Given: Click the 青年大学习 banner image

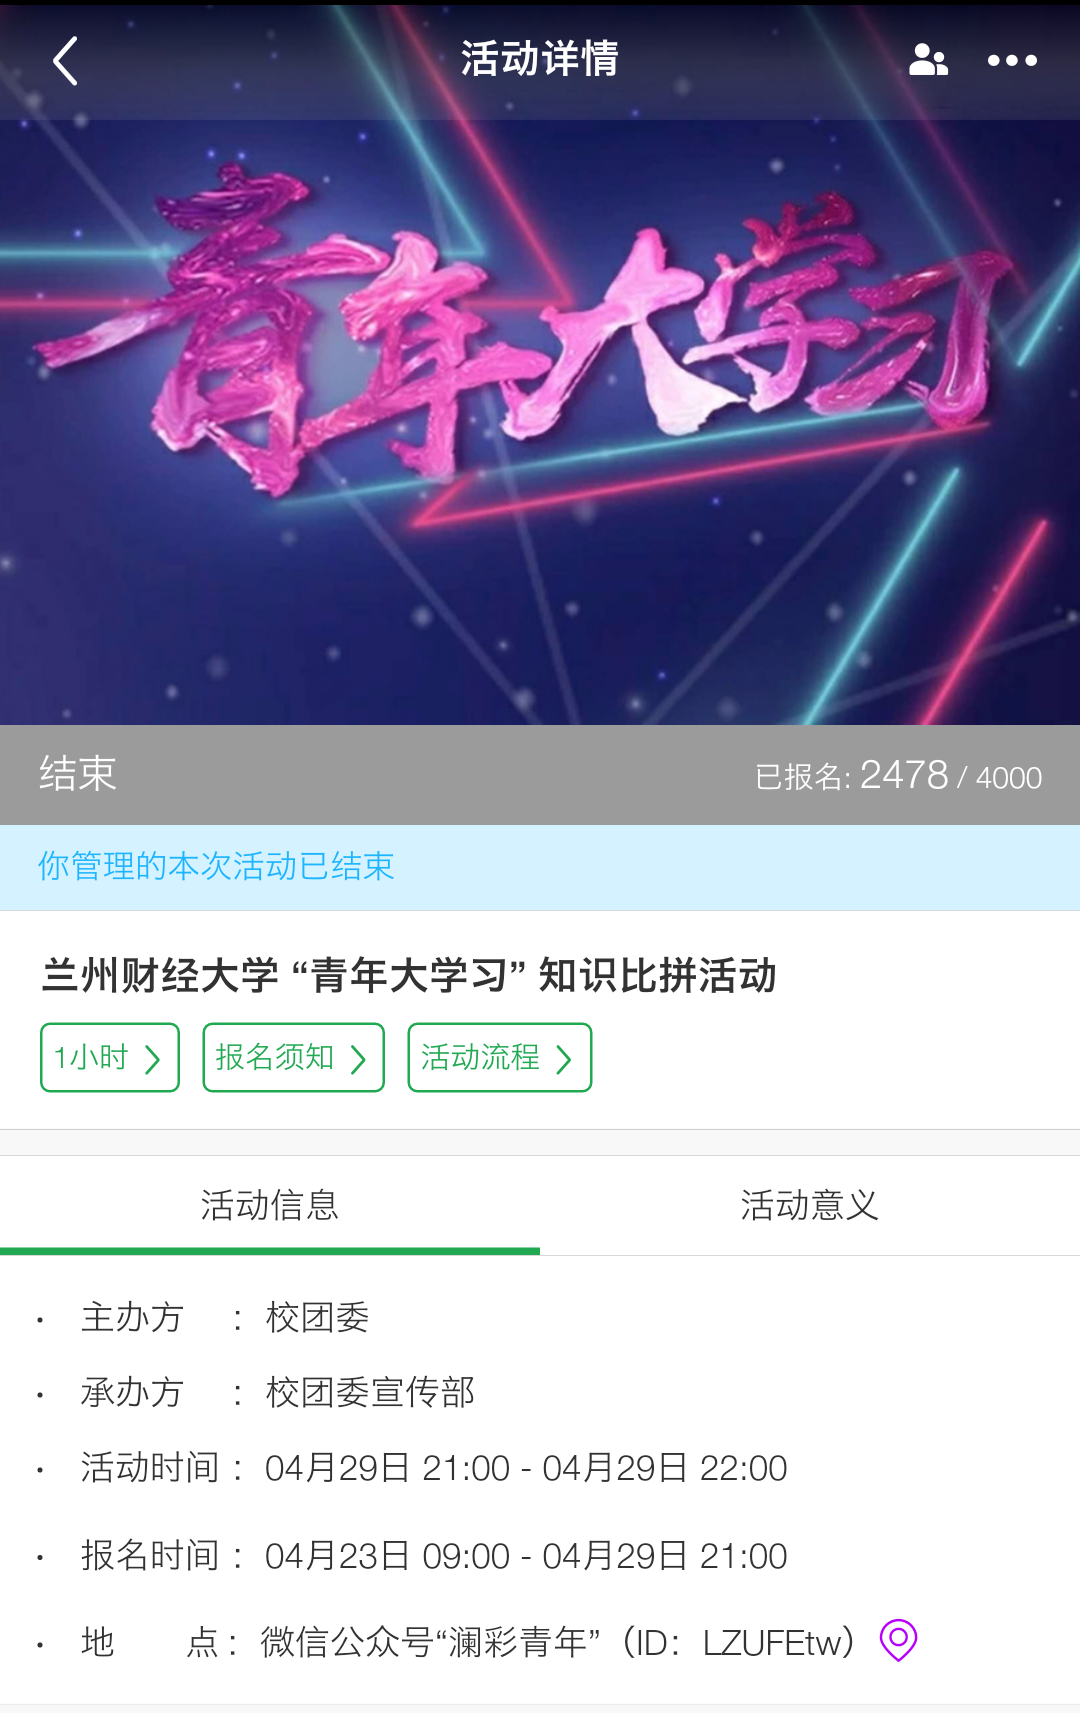Looking at the screenshot, I should 540,420.
